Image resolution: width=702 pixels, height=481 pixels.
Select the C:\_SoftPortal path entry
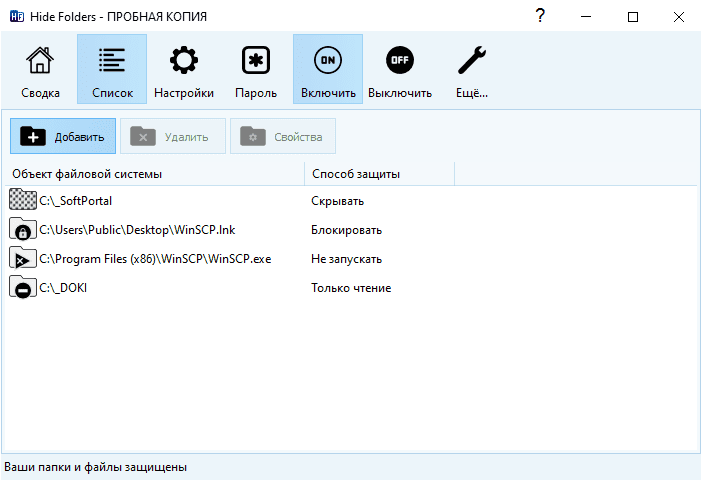pyautogui.click(x=76, y=201)
